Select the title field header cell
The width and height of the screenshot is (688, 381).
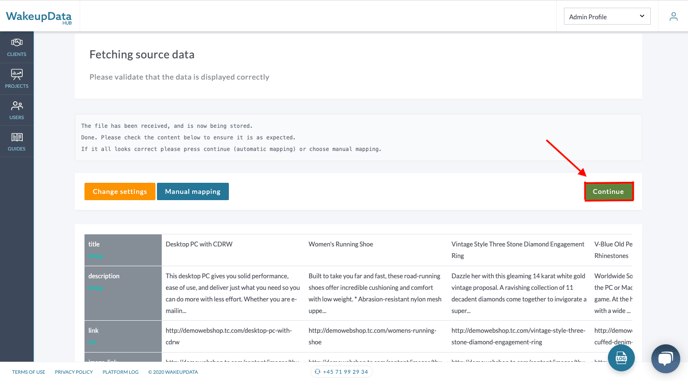click(123, 250)
